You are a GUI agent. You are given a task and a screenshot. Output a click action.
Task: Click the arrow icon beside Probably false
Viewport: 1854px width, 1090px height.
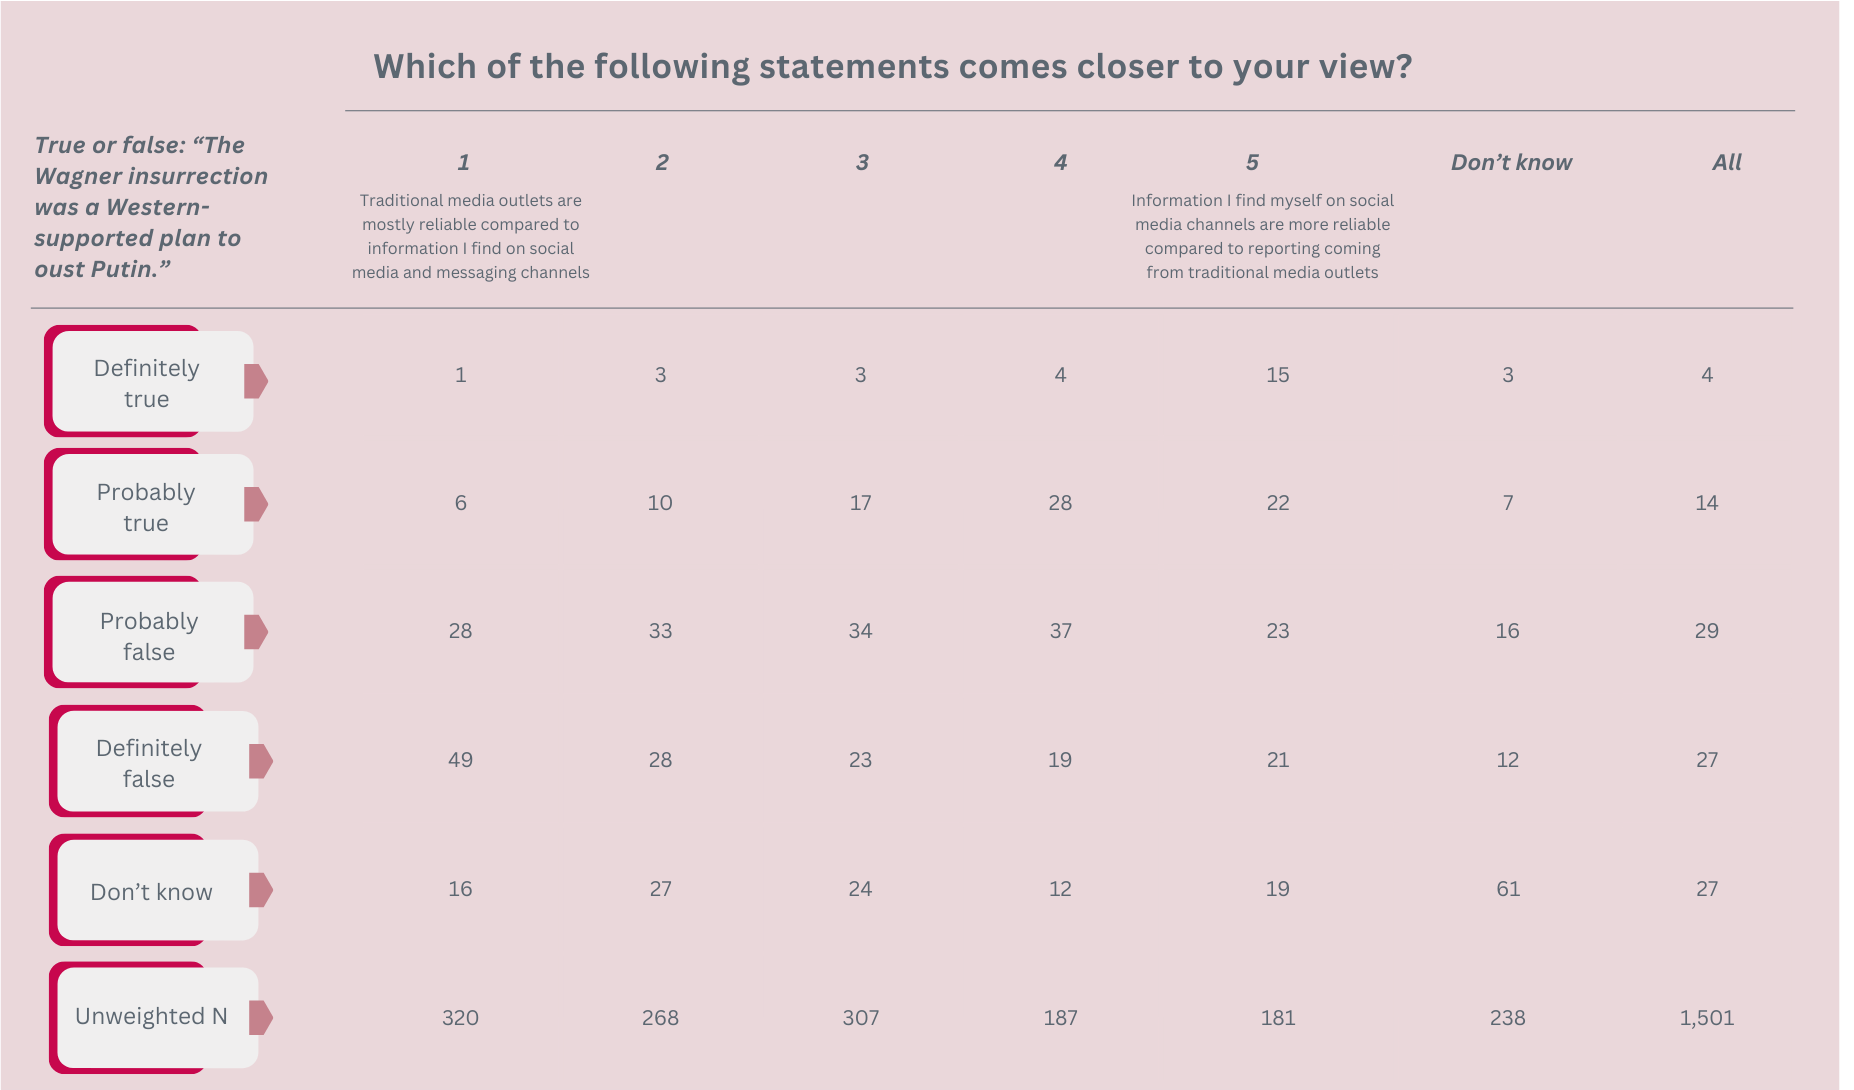(256, 632)
